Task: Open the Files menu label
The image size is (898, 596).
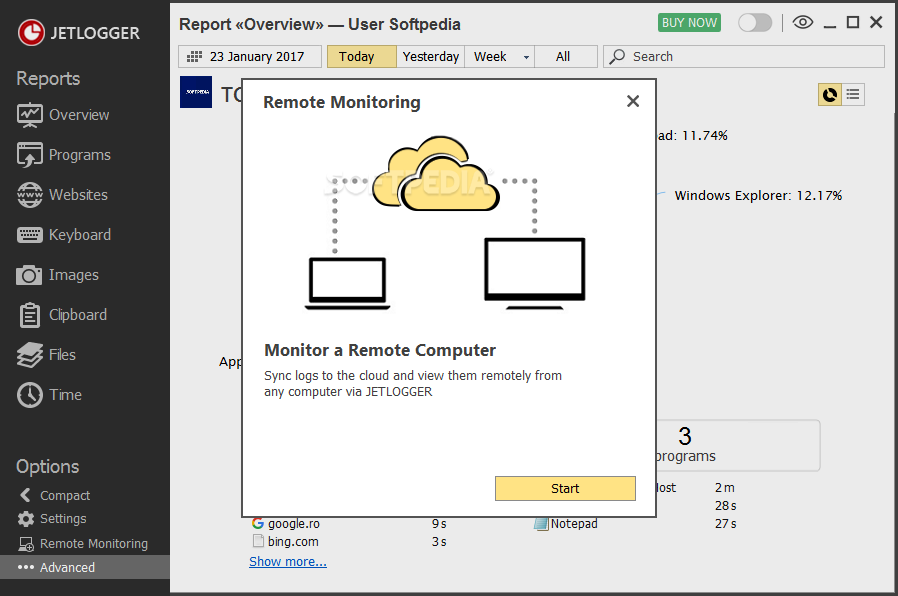Action: point(62,355)
